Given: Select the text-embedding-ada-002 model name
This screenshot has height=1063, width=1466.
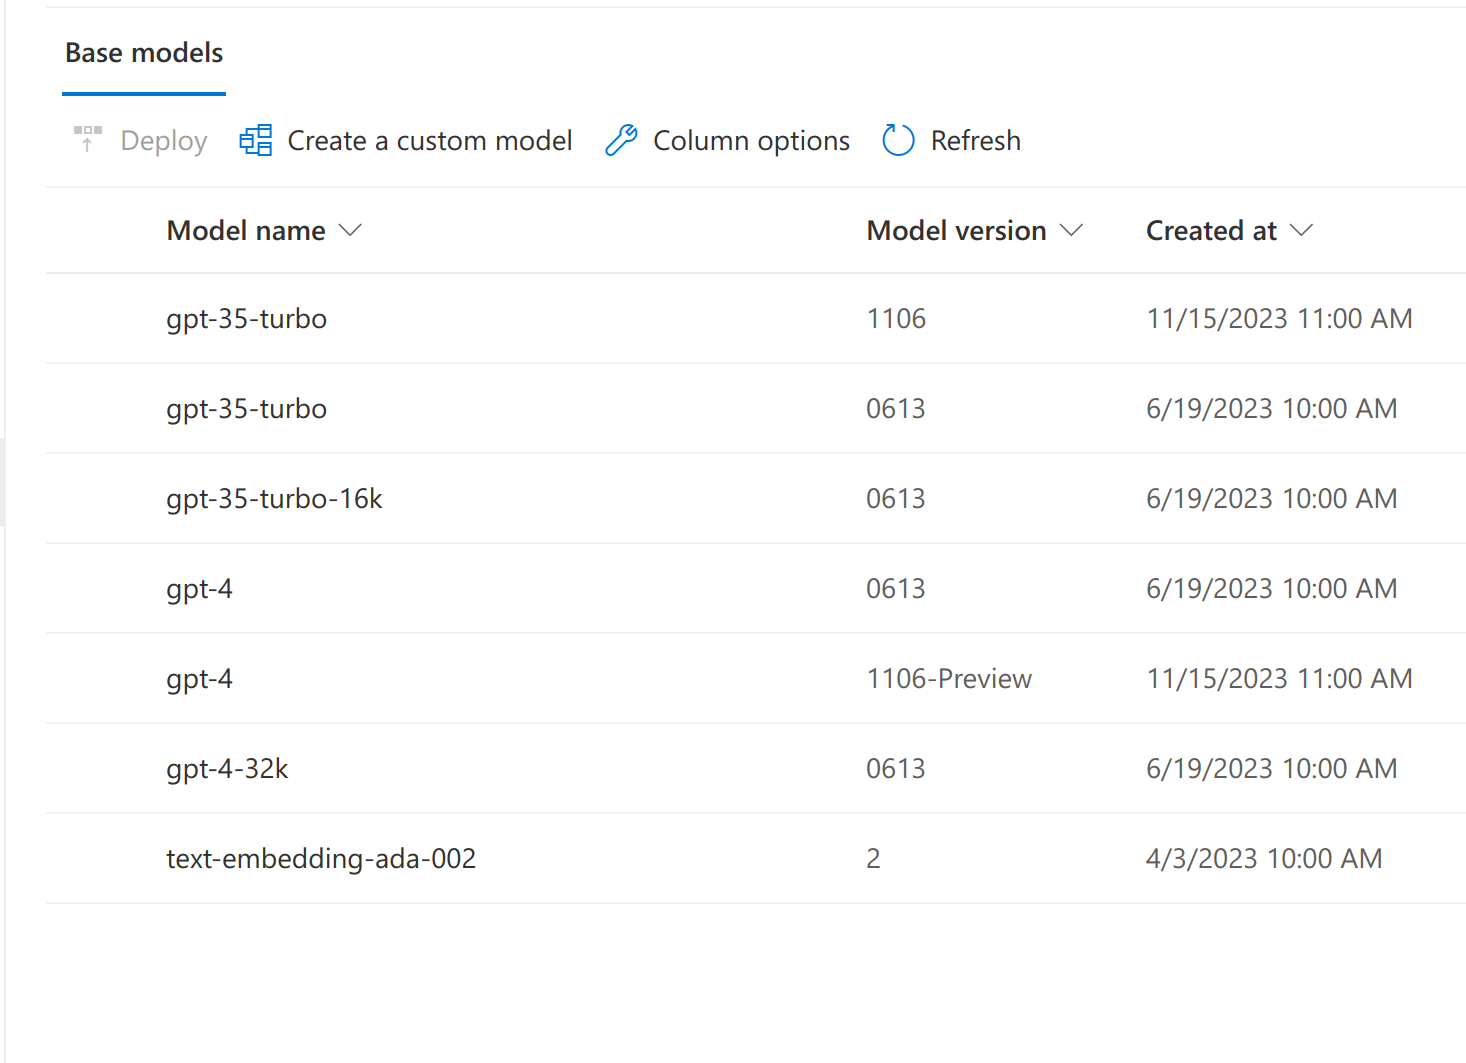Looking at the screenshot, I should coord(321,859).
